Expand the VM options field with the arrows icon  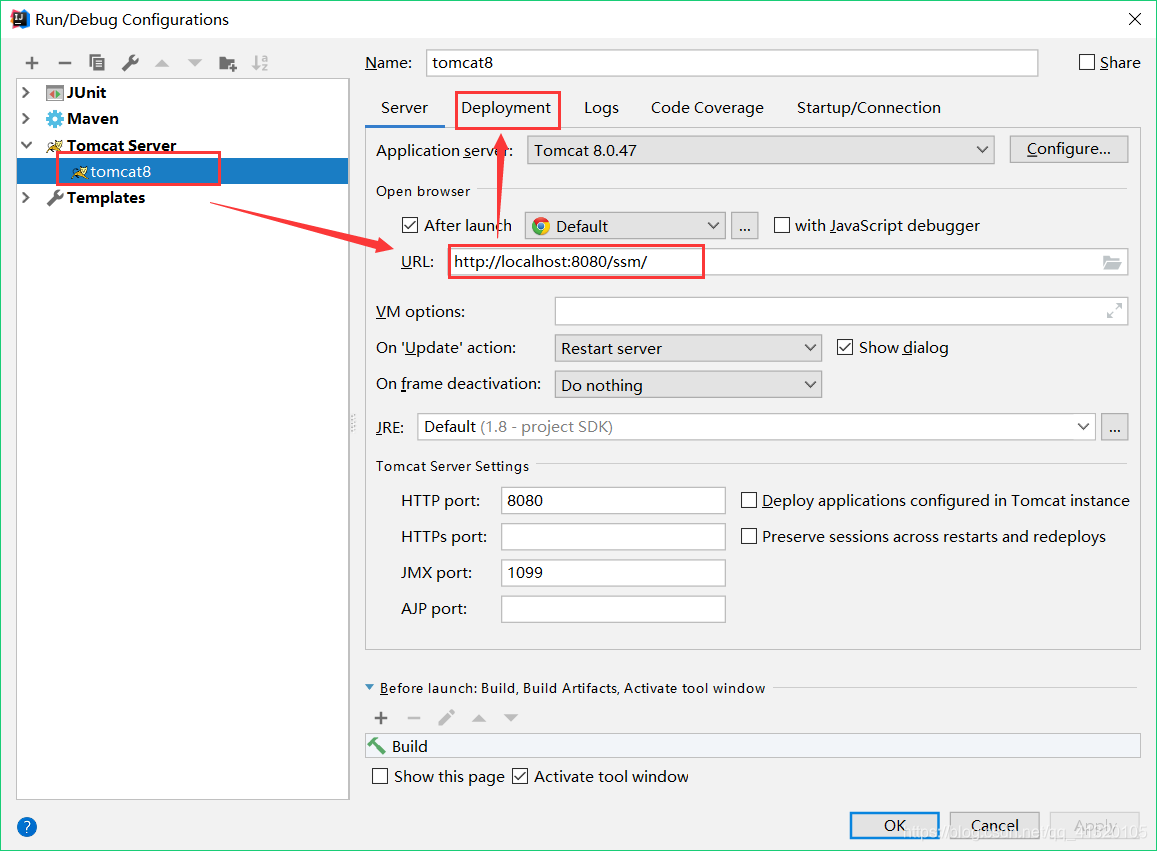coord(1114,311)
